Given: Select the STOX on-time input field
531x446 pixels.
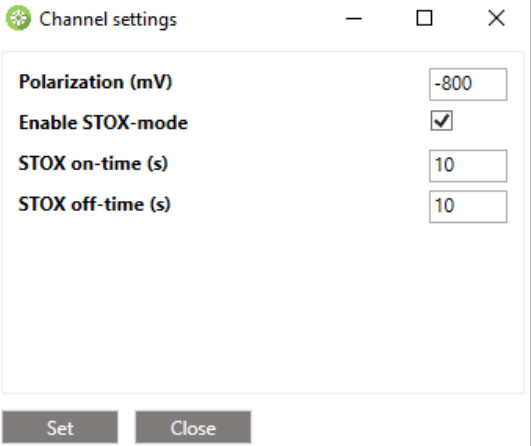Looking at the screenshot, I should coord(468,166).
